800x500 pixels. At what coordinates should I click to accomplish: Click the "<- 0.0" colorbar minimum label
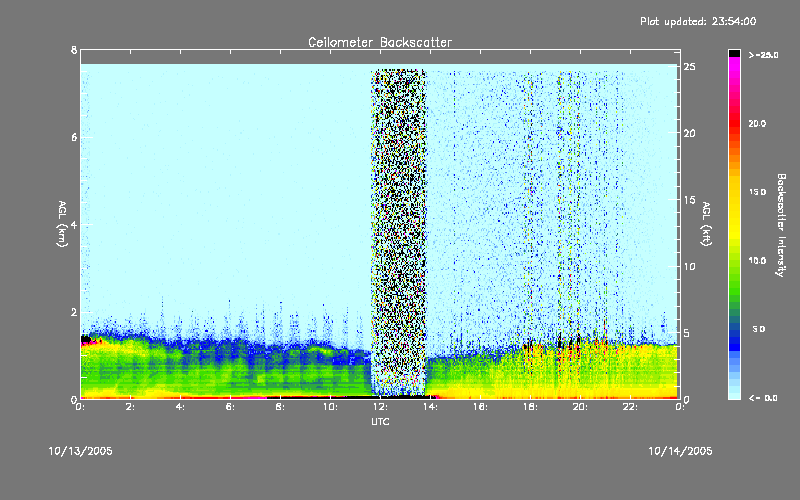pos(763,398)
